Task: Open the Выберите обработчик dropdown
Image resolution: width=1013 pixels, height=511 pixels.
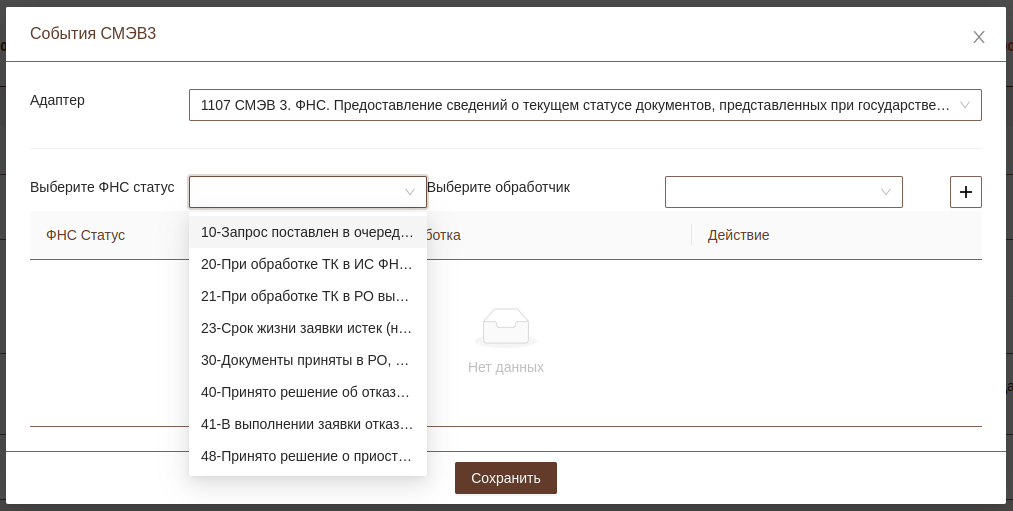Action: 773,192
